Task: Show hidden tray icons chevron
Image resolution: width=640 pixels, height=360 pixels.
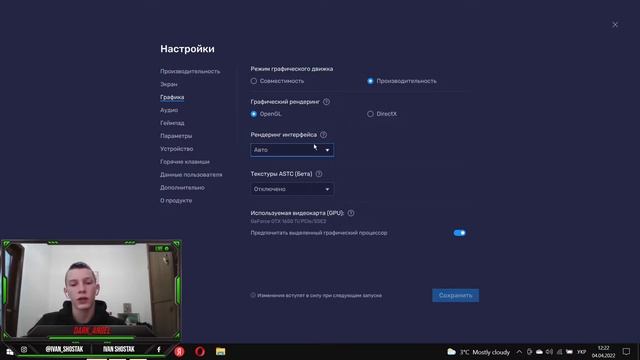Action: tap(519, 352)
